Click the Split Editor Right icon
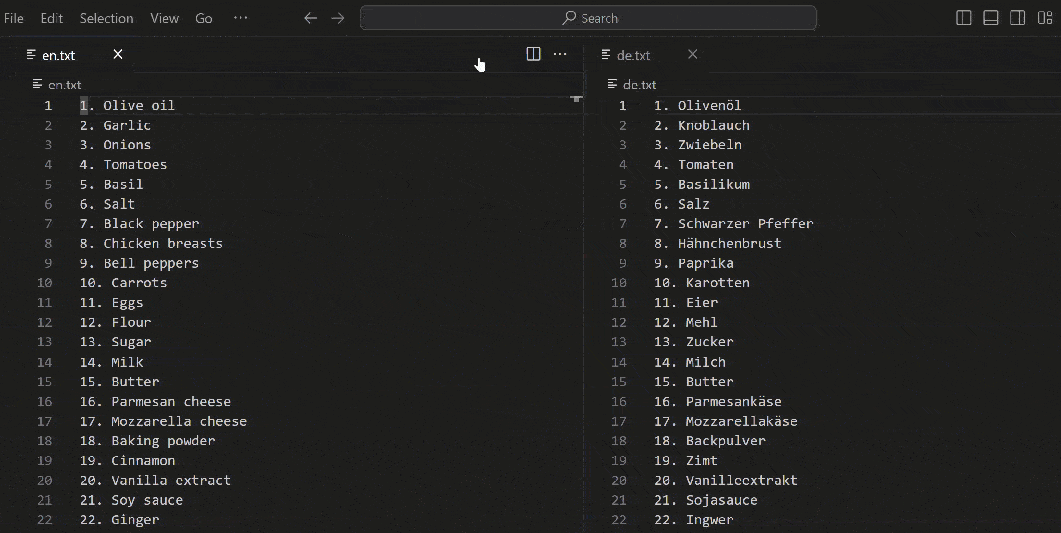Image resolution: width=1061 pixels, height=533 pixels. coord(533,54)
